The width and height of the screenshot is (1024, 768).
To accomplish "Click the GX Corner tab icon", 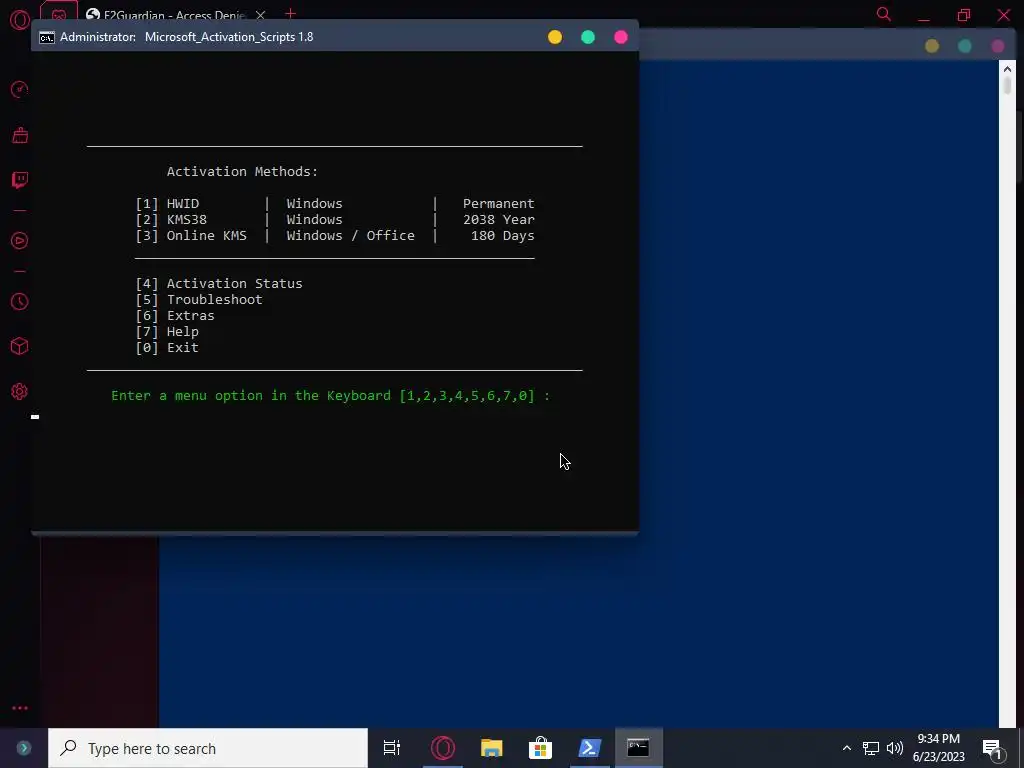I will [59, 15].
